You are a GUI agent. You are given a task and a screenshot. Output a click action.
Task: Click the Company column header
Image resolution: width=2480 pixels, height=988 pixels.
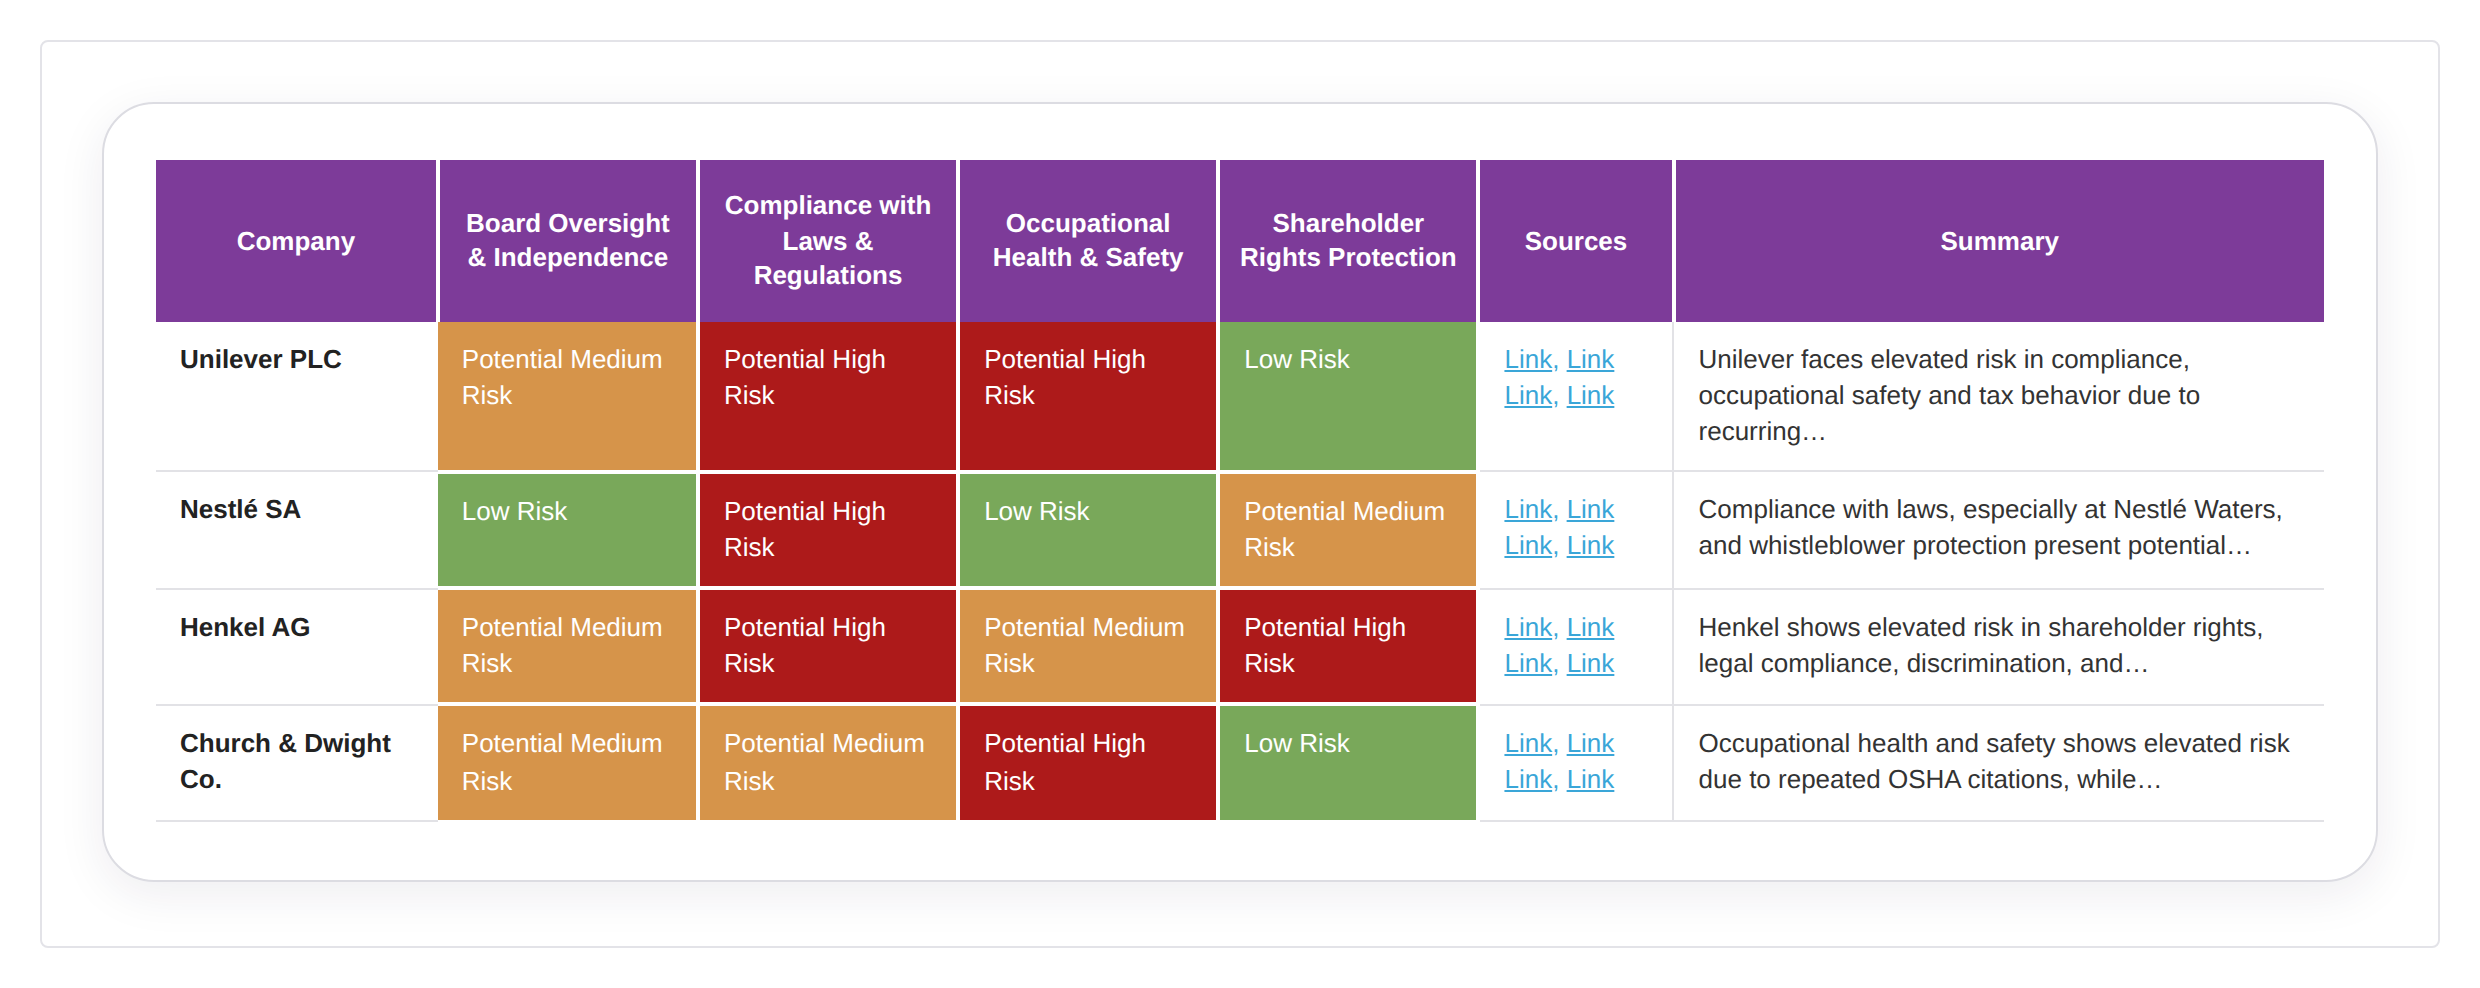click(x=296, y=241)
